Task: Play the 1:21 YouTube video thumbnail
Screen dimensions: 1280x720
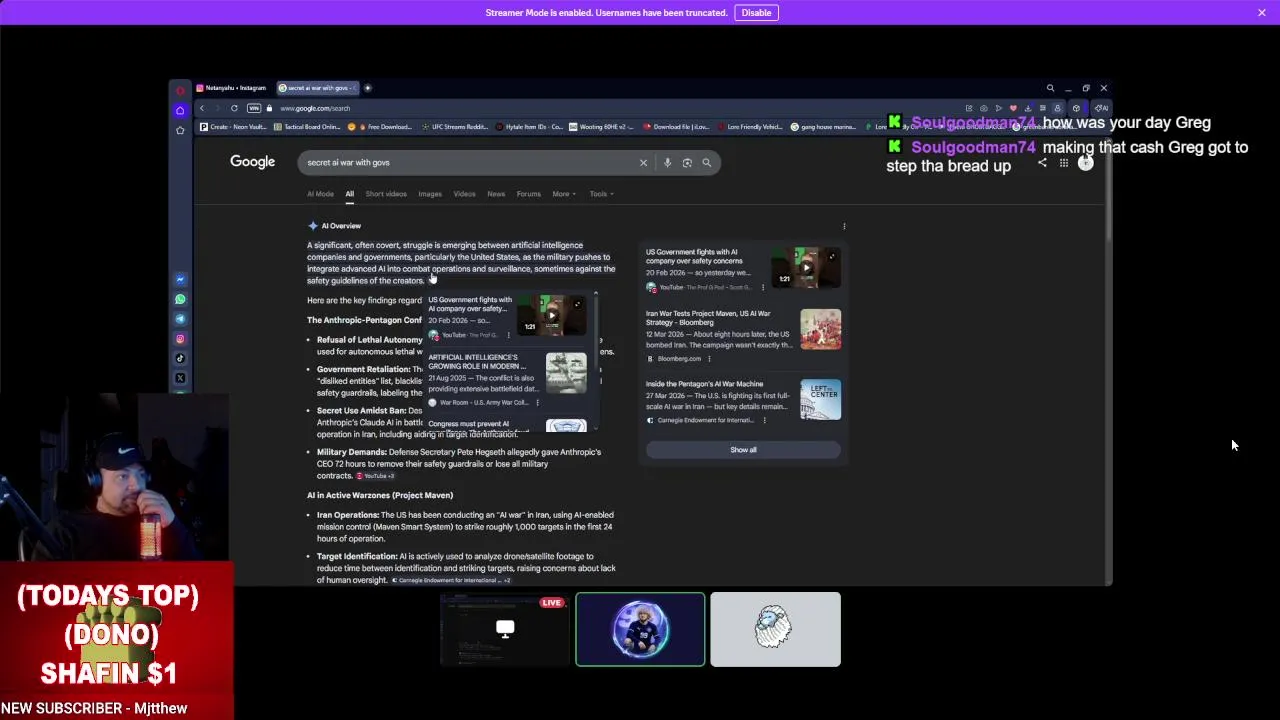Action: [x=806, y=268]
